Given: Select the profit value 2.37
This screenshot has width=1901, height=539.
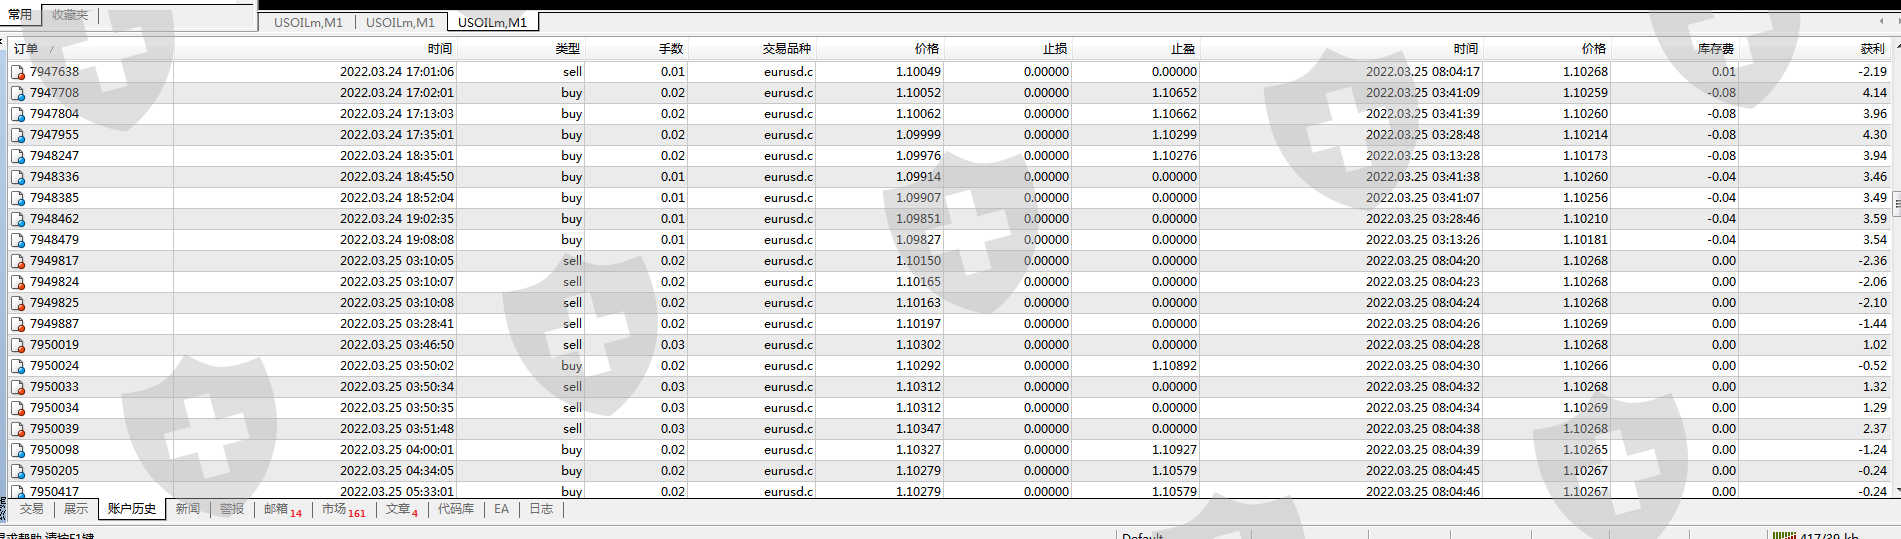Looking at the screenshot, I should (1874, 429).
